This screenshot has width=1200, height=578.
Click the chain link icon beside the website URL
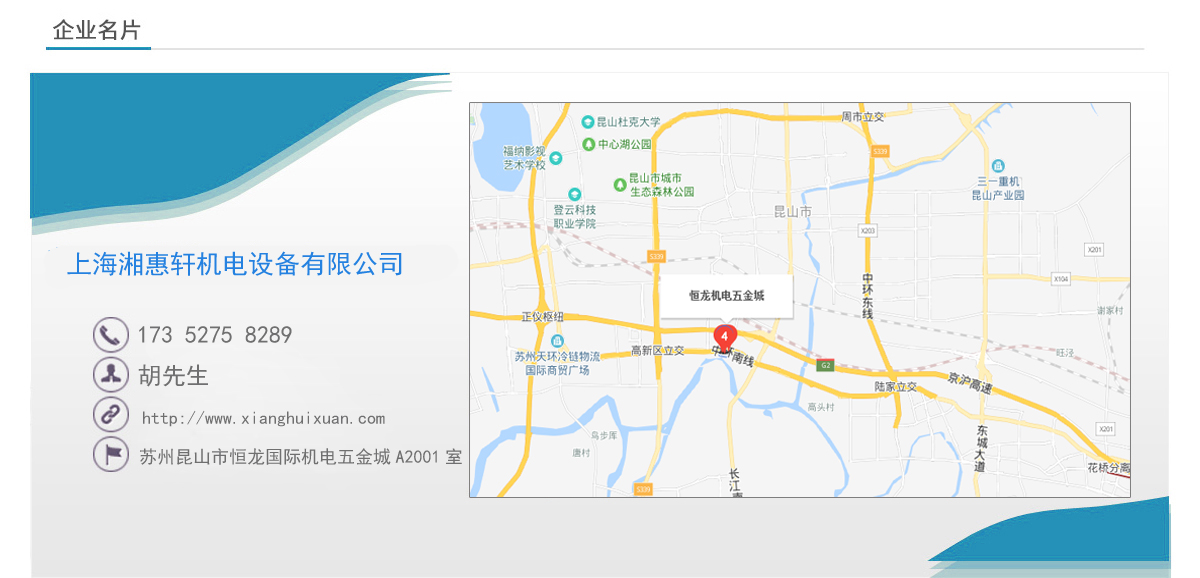pos(110,415)
